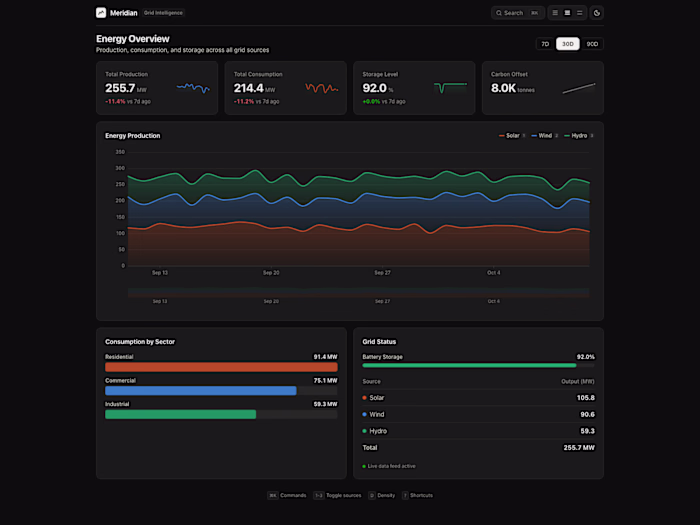This screenshot has height=525, width=700.
Task: Click the Meridian brand name
Action: 124,13
